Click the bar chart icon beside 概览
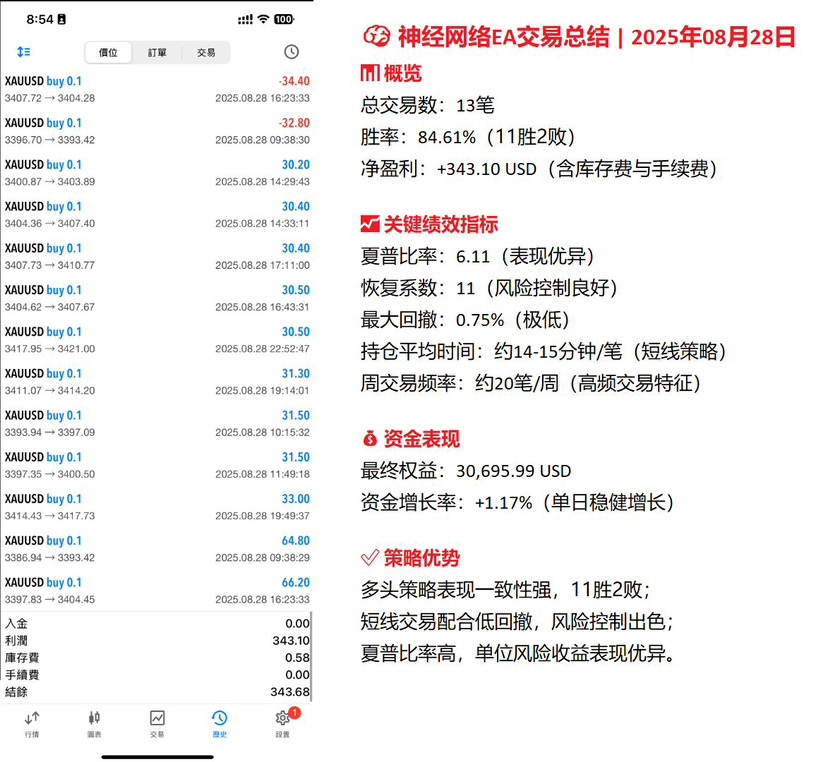 point(370,73)
